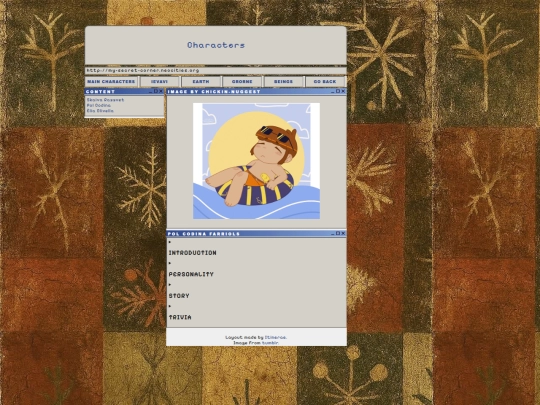Screen dimensions: 540x405
Task: Expand the Trivia section
Action: click(180, 317)
